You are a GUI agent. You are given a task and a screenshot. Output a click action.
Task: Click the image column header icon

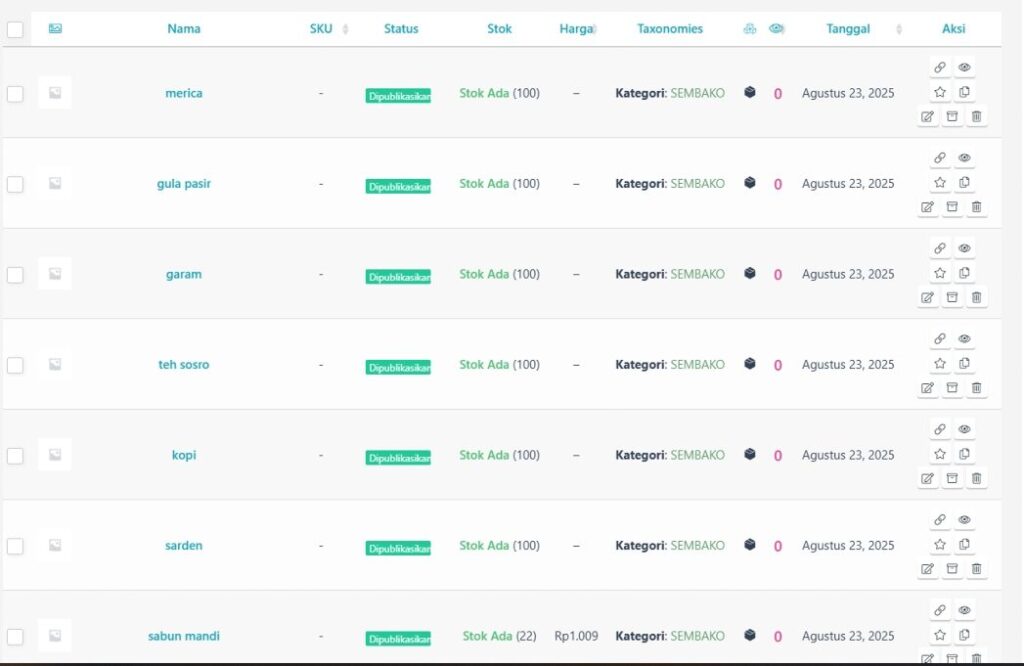55,29
